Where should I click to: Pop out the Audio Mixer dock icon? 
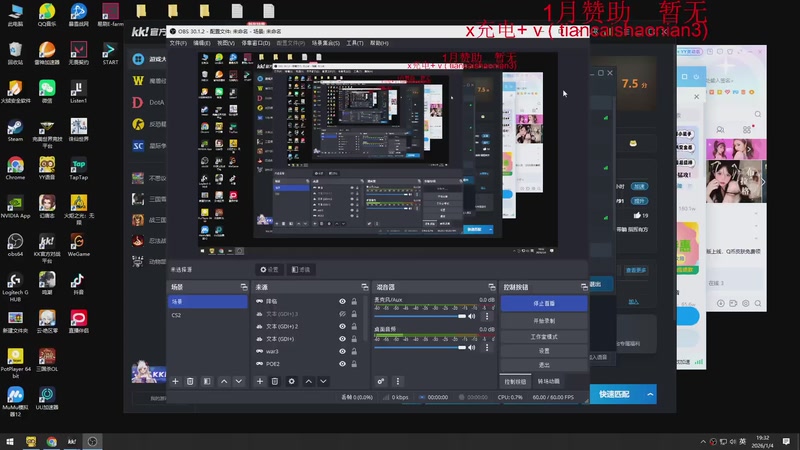[491, 287]
